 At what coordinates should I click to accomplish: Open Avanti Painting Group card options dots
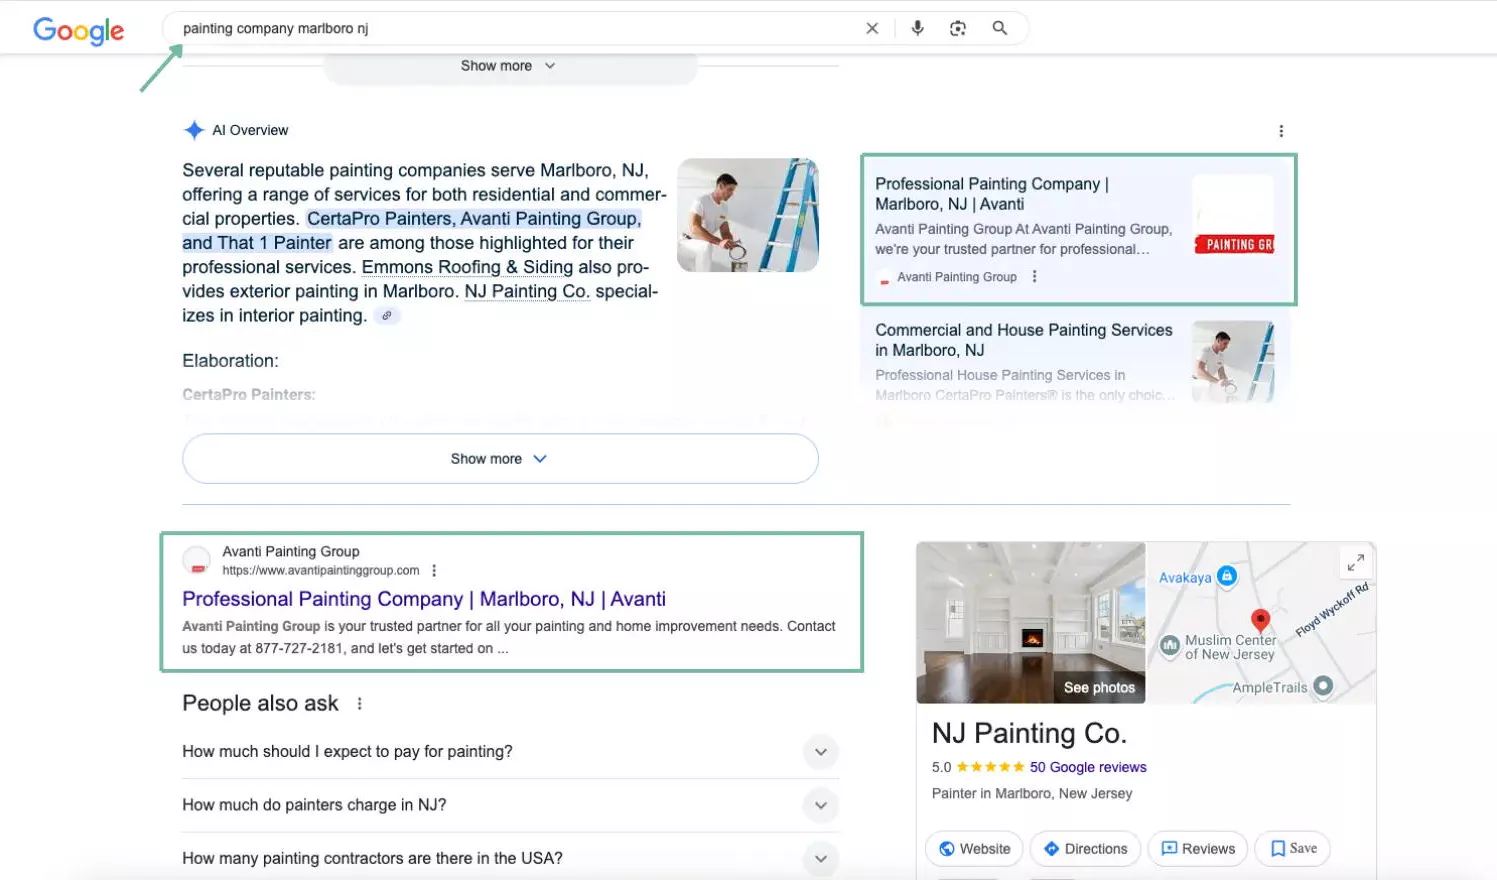1035,277
